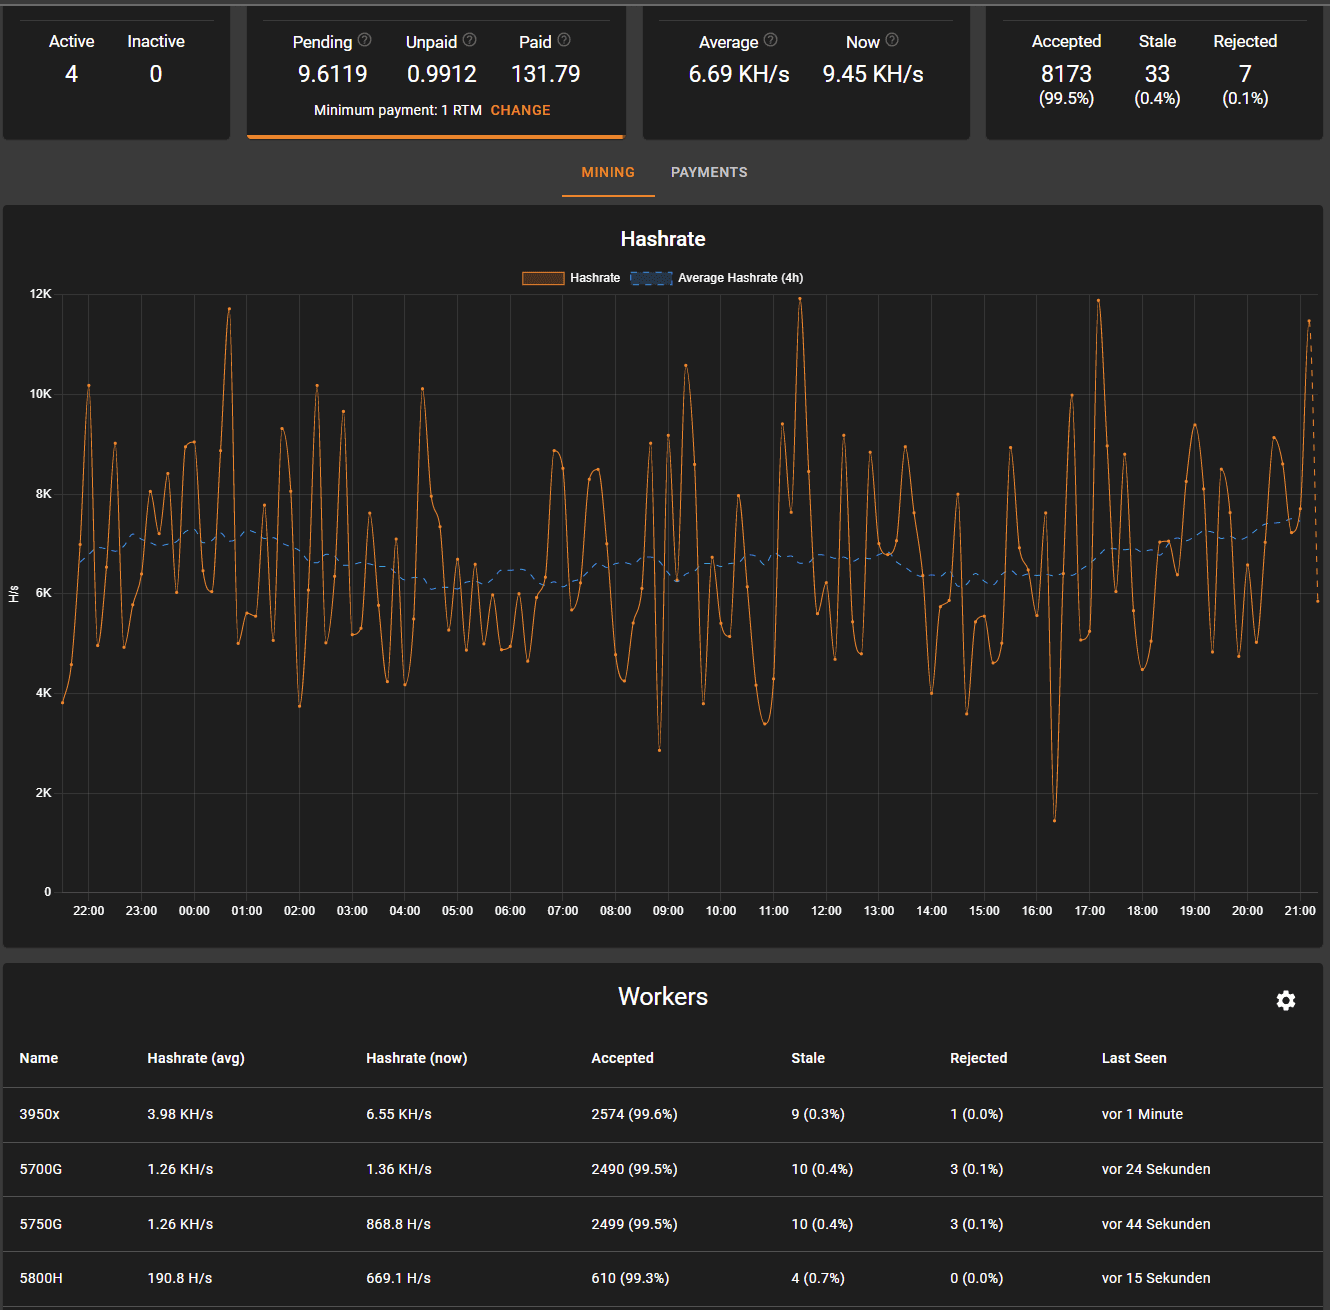Viewport: 1330px width, 1310px height.
Task: Open the Workers settings gear icon
Action: point(1286,1000)
